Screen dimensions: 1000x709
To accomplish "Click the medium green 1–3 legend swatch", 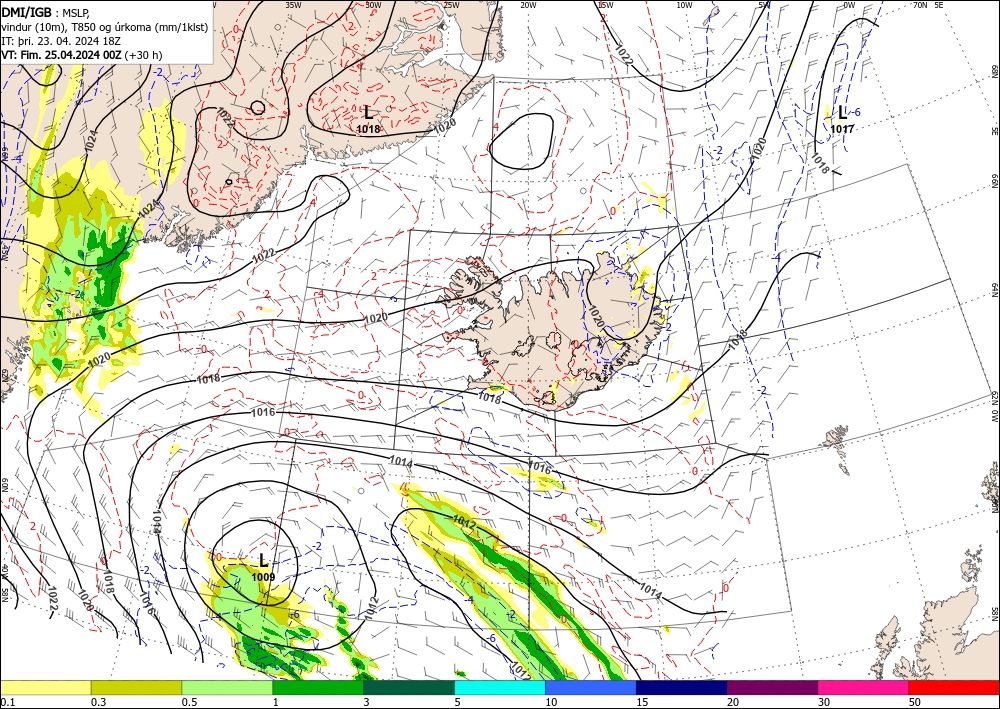I will tap(318, 687).
